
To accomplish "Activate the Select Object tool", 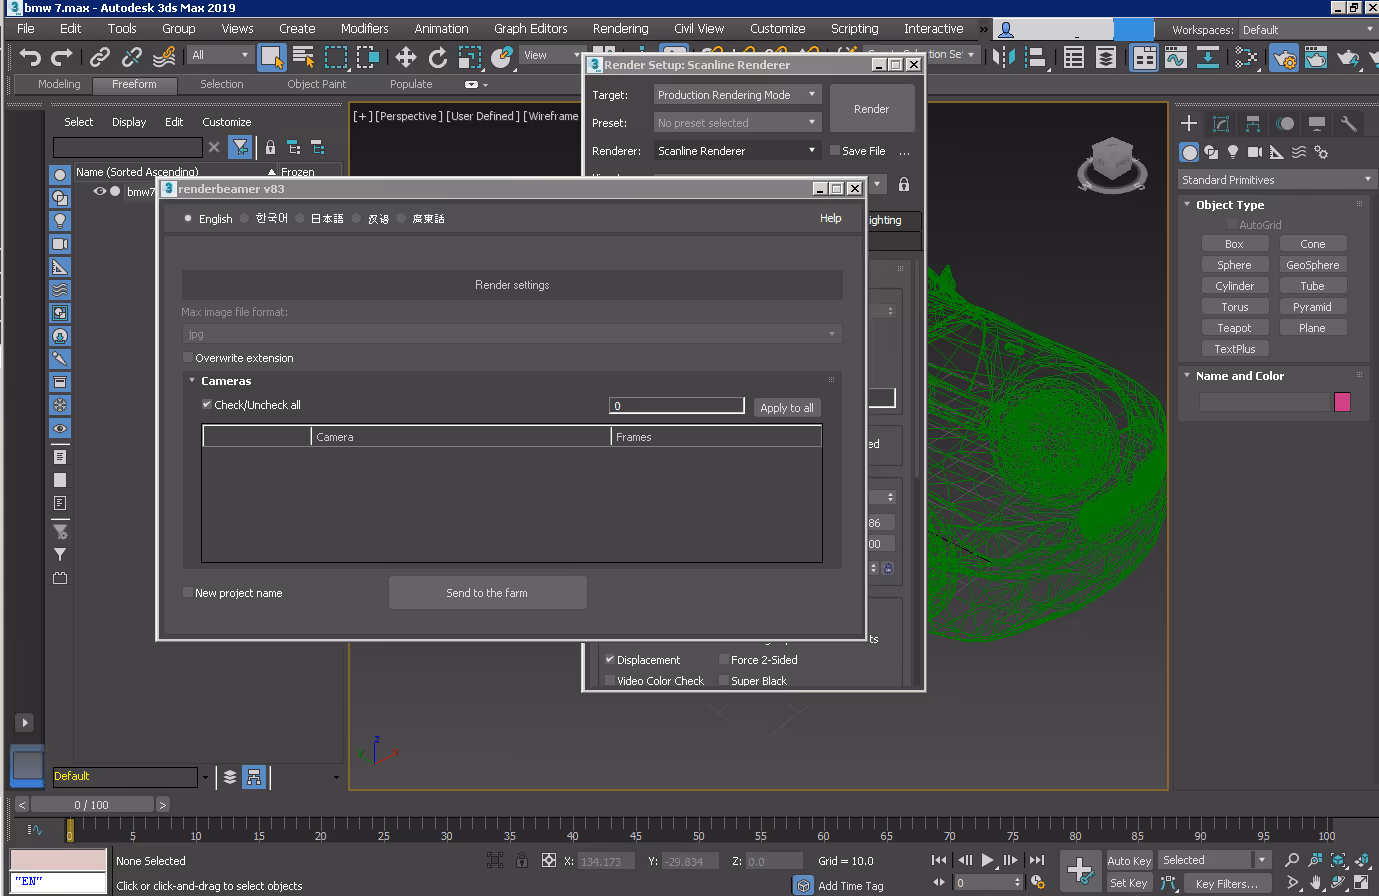I will point(272,57).
